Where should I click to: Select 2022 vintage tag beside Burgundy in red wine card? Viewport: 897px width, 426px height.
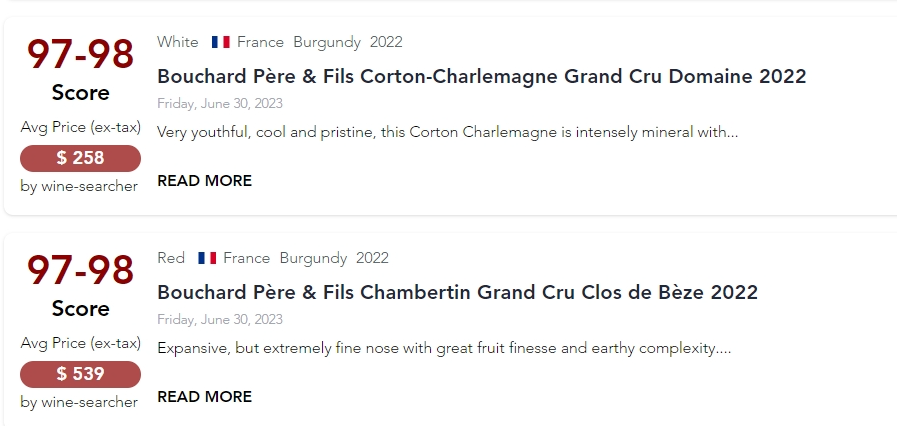[x=372, y=258]
